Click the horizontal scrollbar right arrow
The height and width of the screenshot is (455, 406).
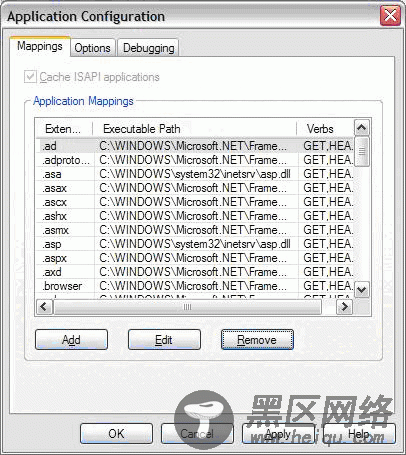(x=345, y=307)
